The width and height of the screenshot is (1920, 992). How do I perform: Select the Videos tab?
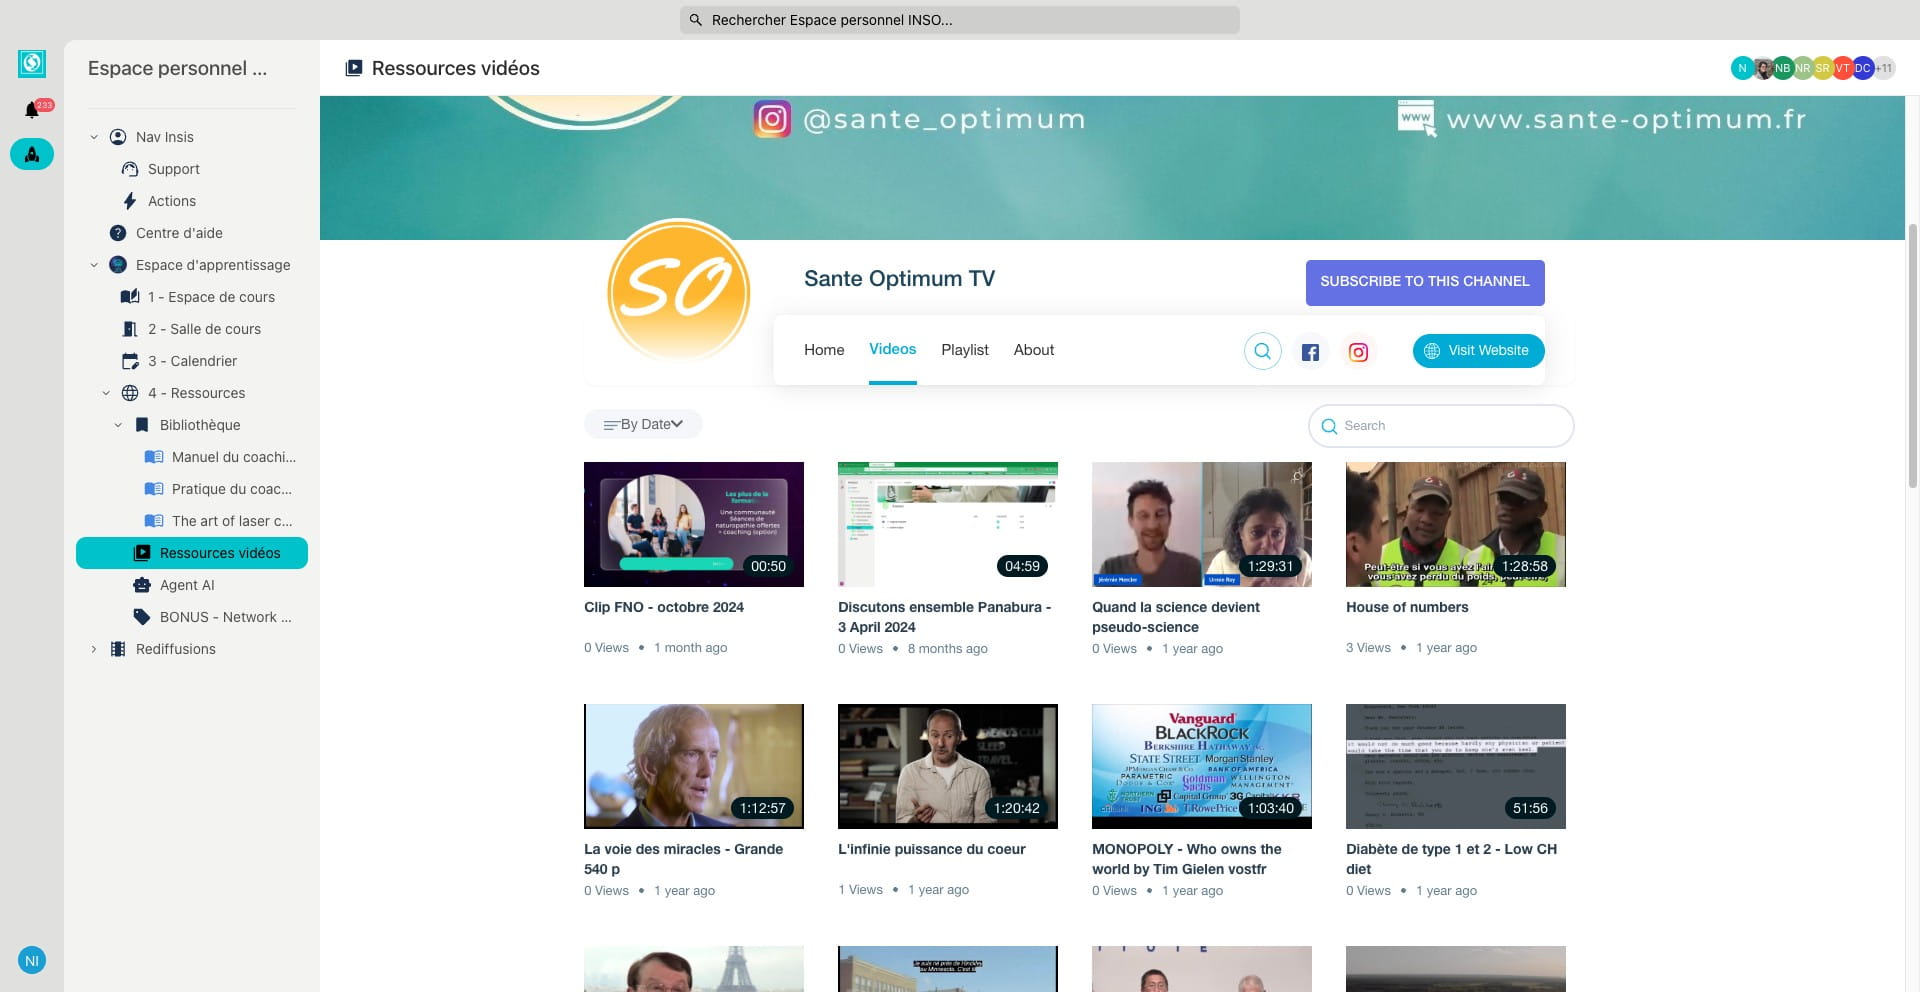[892, 349]
